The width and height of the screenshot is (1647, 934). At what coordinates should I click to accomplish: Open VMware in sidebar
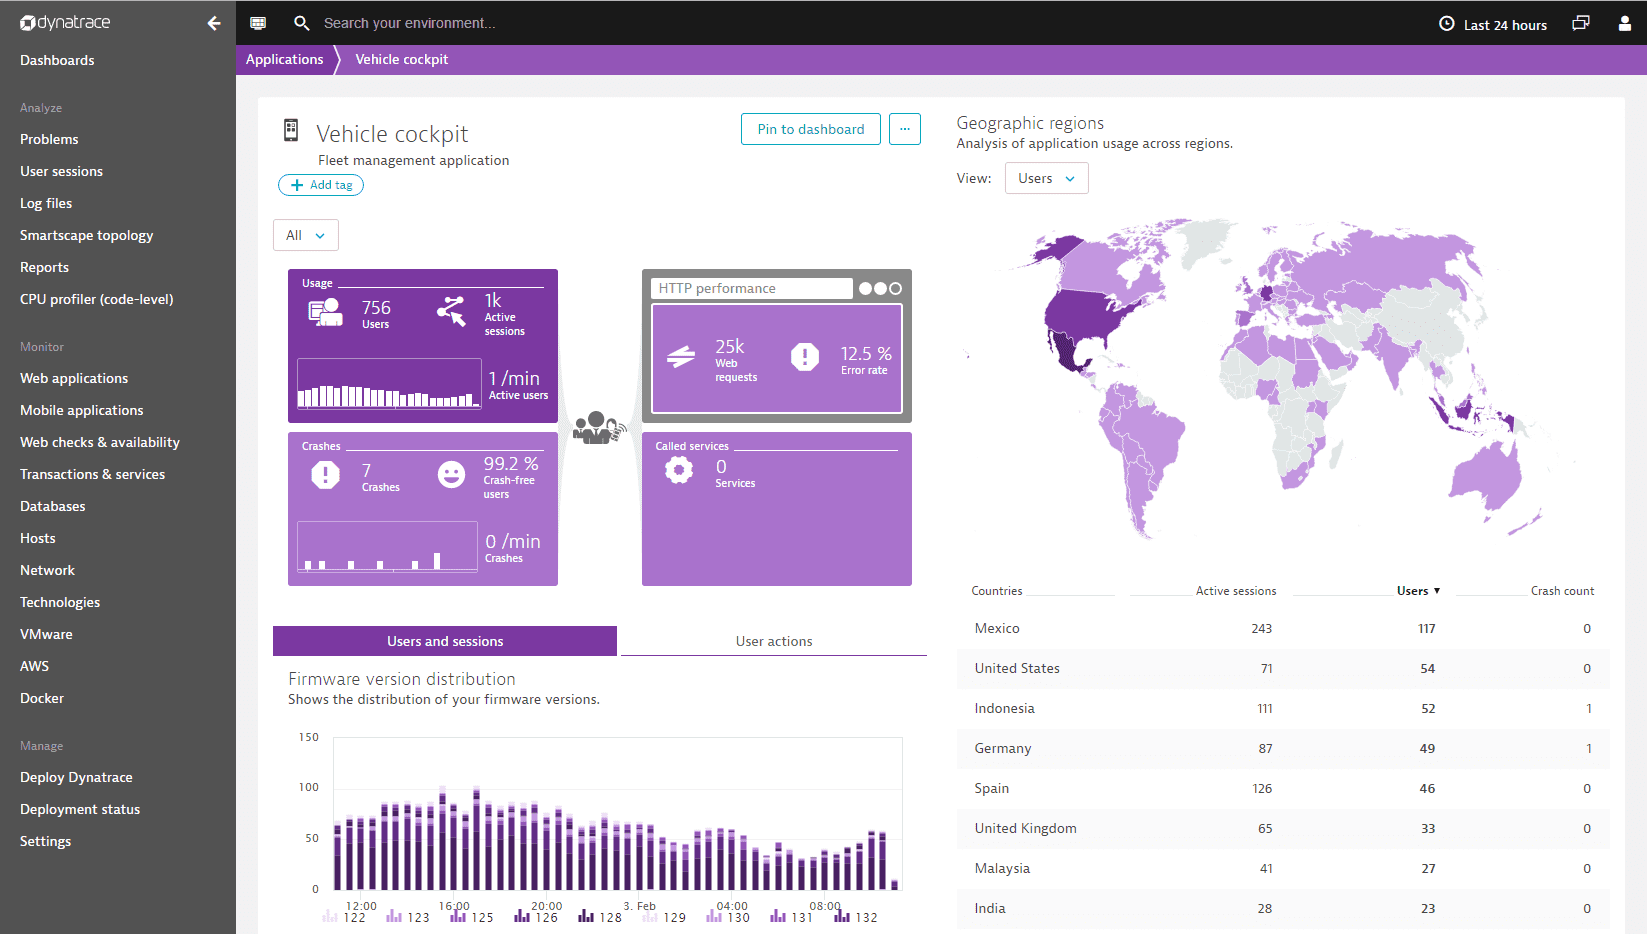[x=46, y=634]
